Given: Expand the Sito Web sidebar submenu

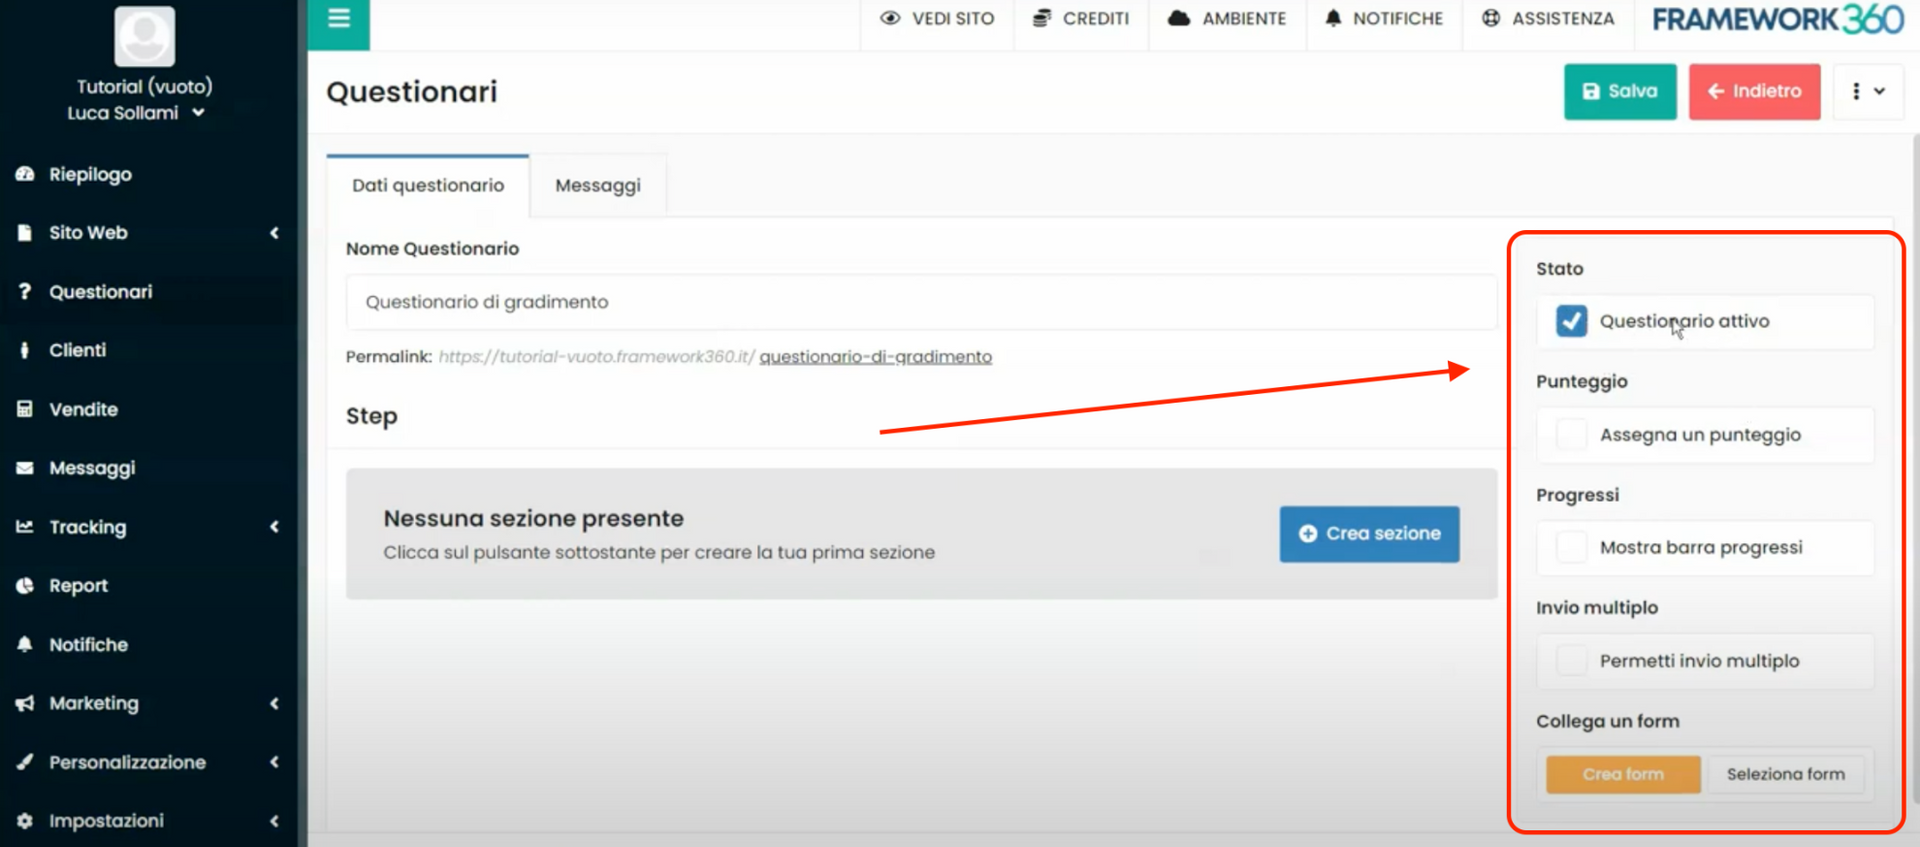Looking at the screenshot, I should (x=273, y=233).
